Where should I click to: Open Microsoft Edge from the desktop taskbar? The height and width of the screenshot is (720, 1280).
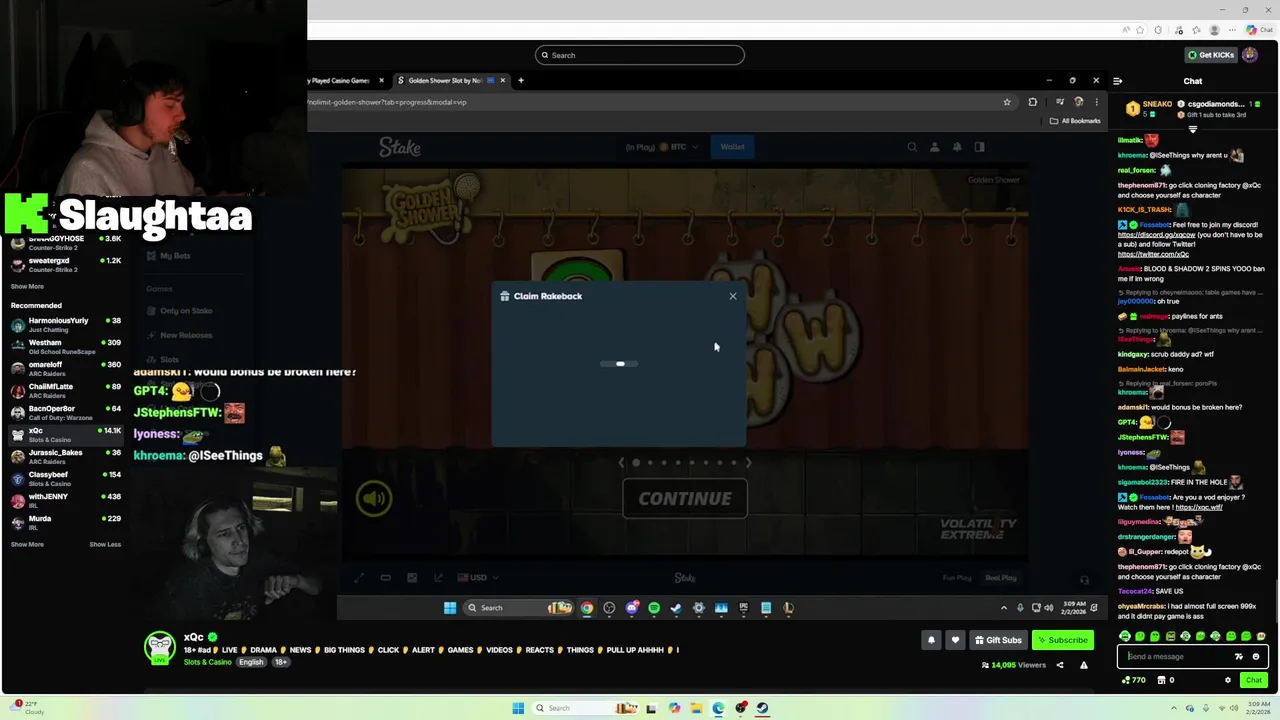[x=718, y=708]
